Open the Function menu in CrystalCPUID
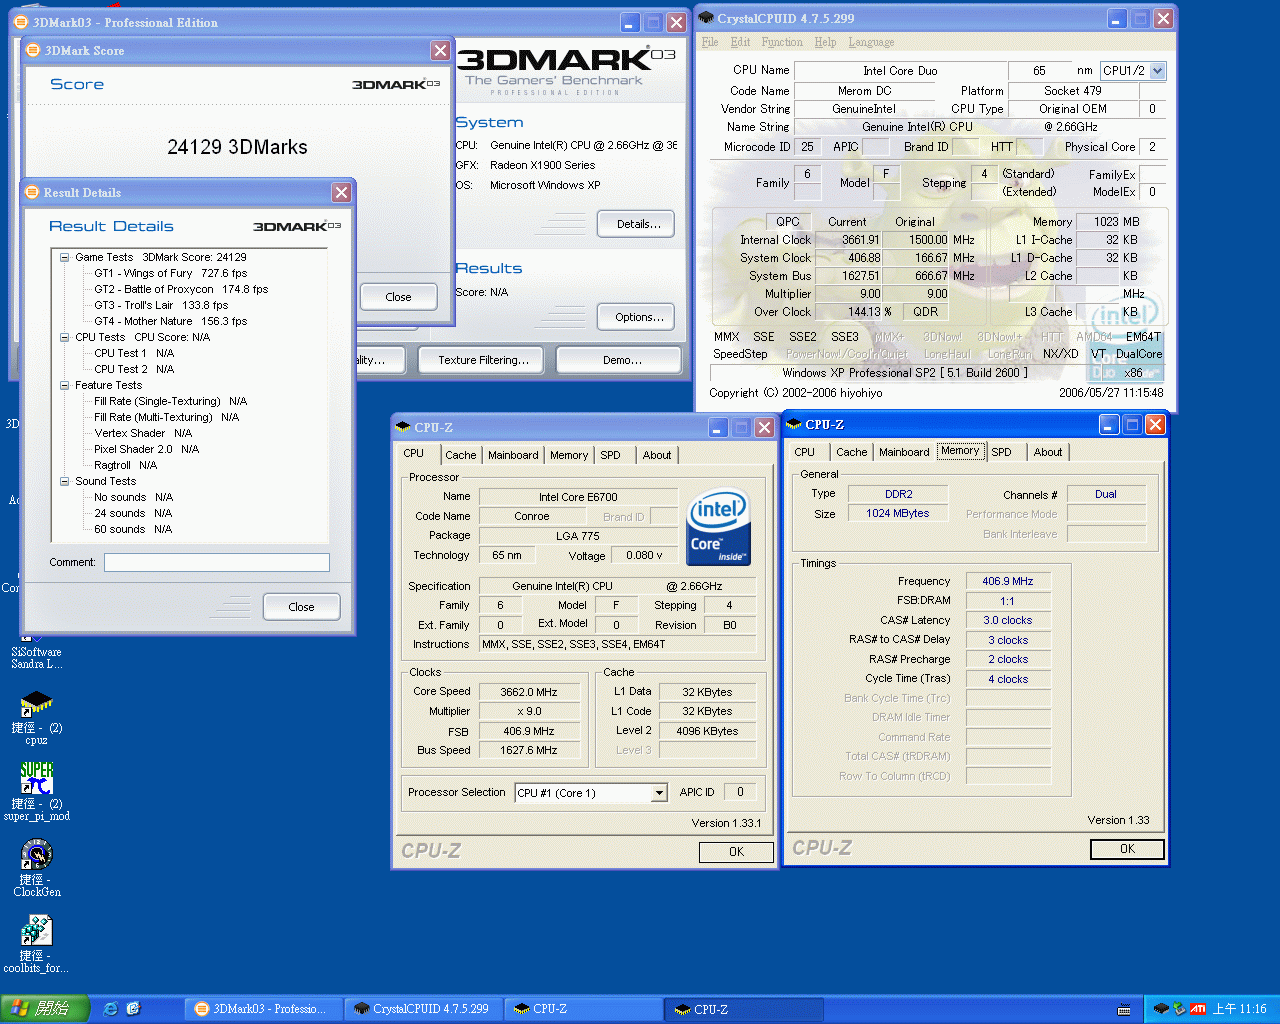The height and width of the screenshot is (1024, 1280). (x=782, y=42)
